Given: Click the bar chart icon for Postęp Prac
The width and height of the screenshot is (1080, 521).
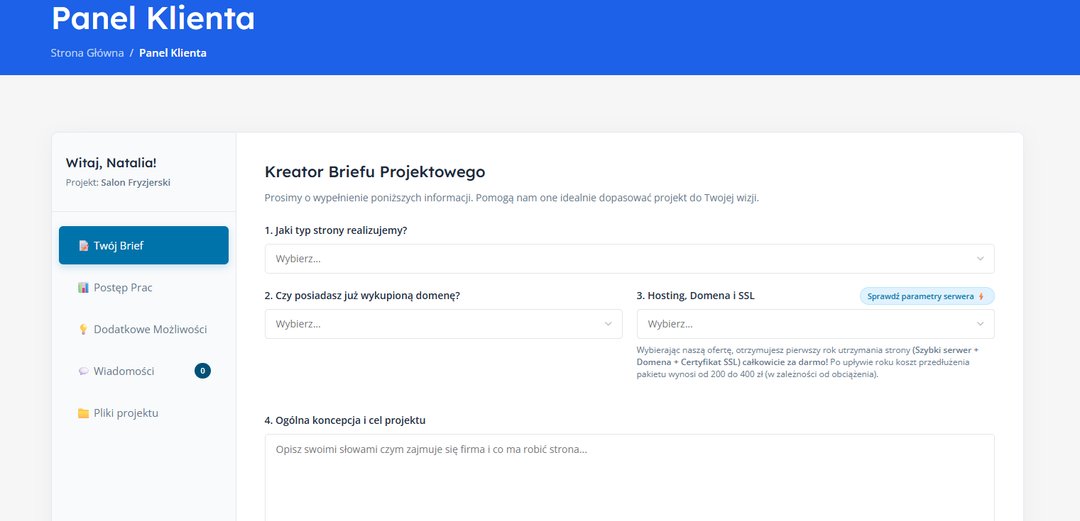Looking at the screenshot, I should point(84,288).
